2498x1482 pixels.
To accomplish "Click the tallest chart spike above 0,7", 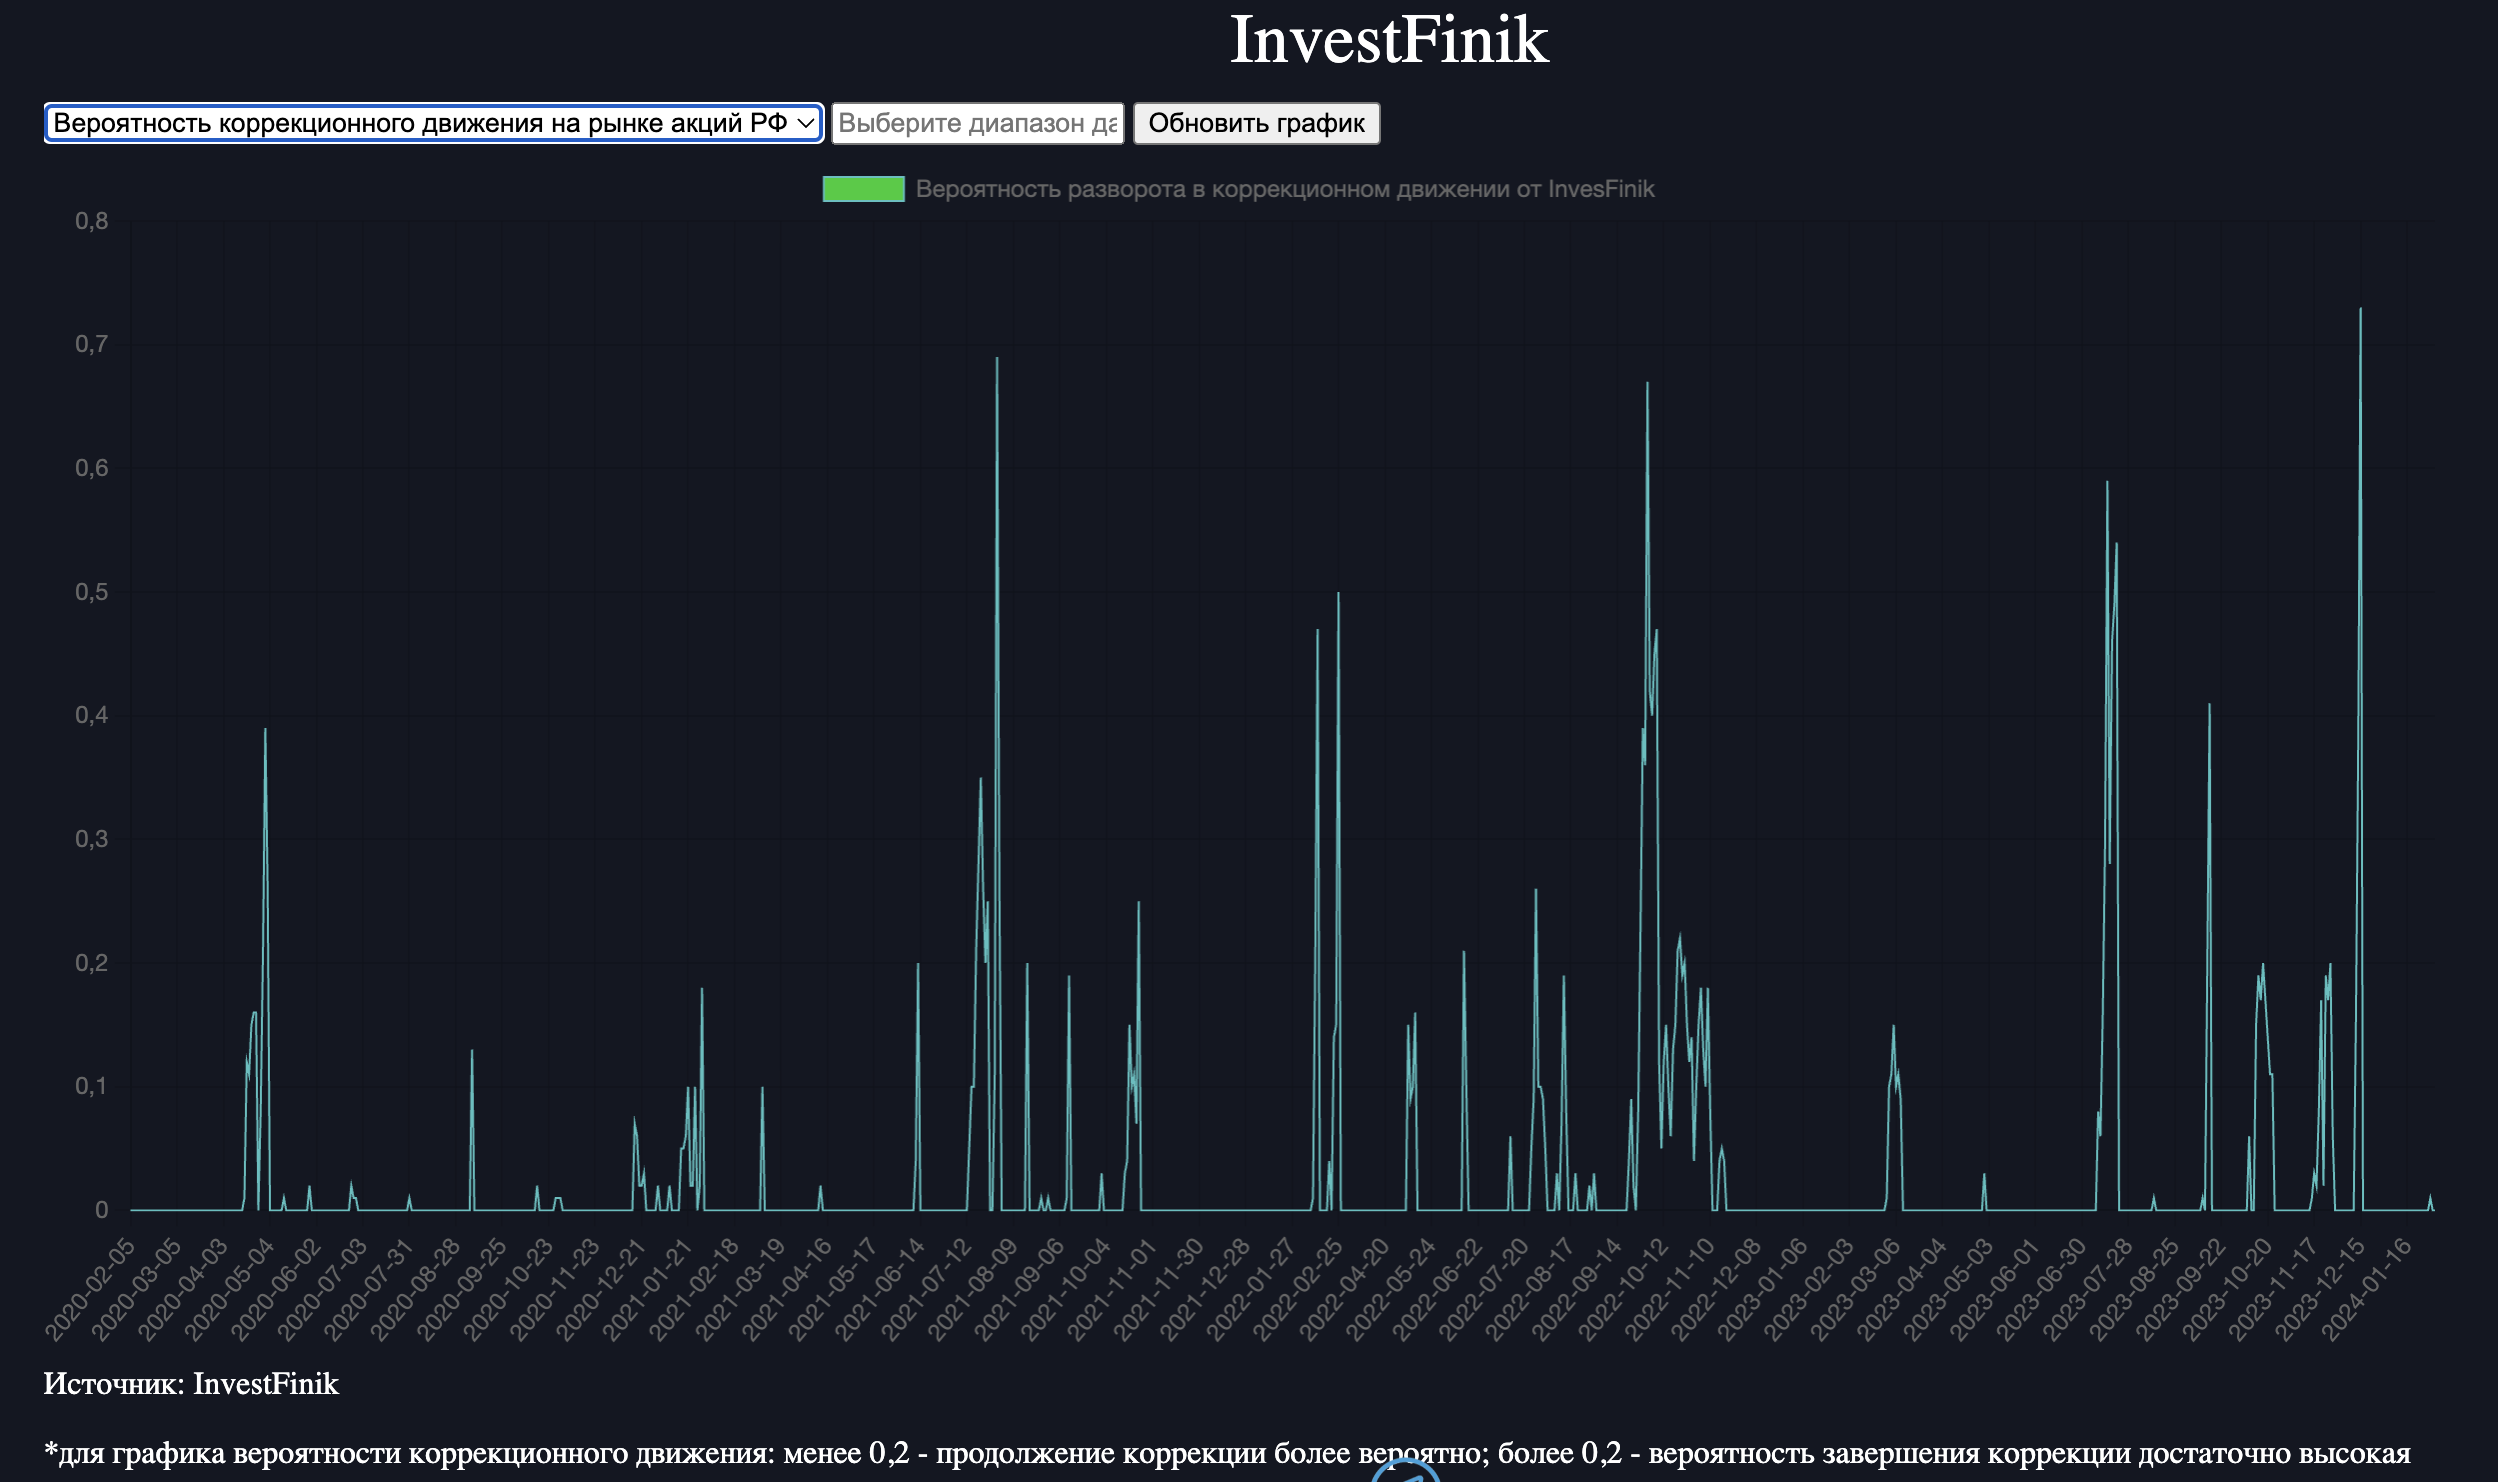I will click(x=2360, y=310).
